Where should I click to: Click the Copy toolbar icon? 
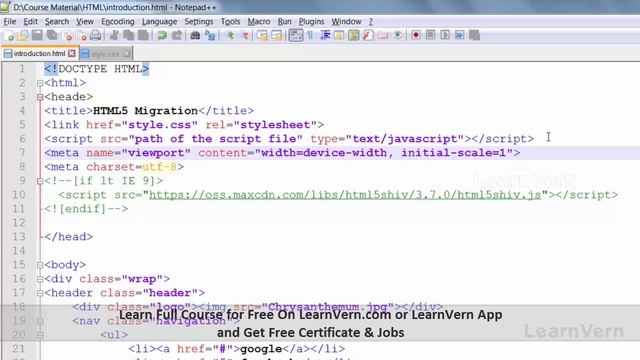point(129,36)
